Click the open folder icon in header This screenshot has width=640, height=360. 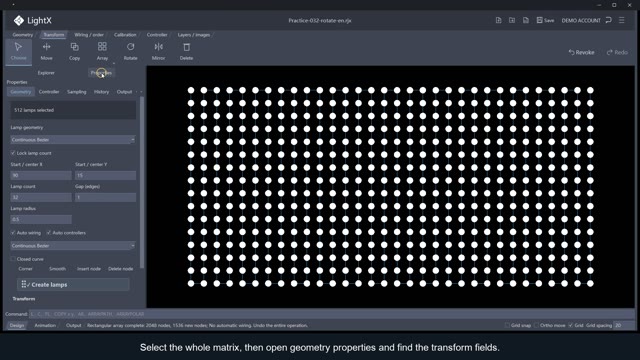coord(512,20)
